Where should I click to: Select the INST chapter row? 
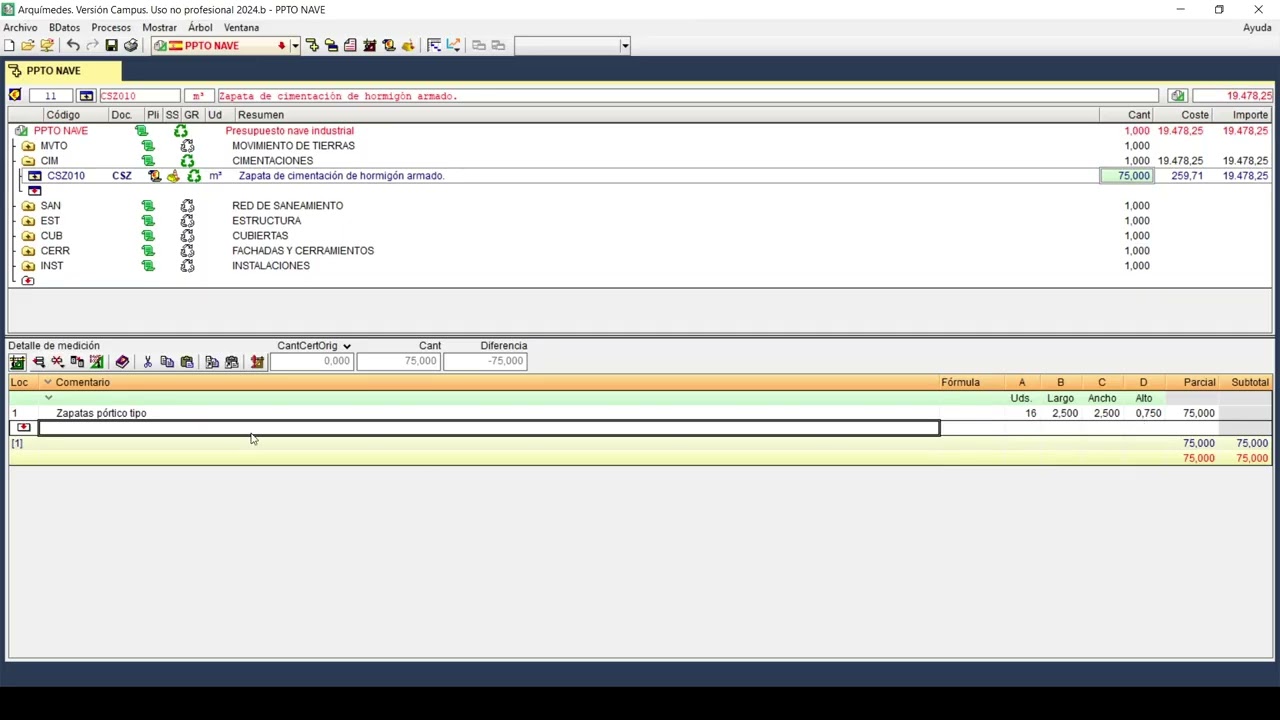[640, 266]
